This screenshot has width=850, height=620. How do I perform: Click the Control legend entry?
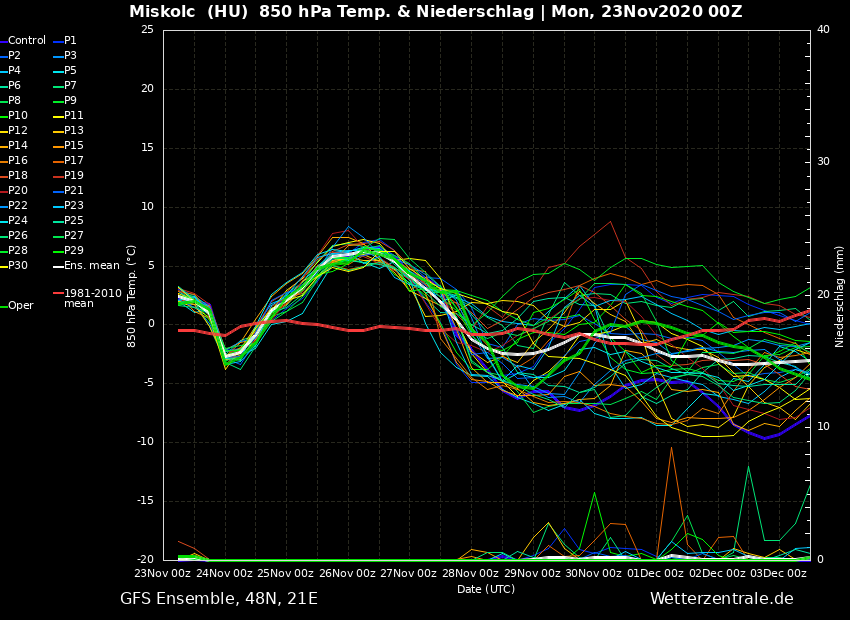pos(27,41)
